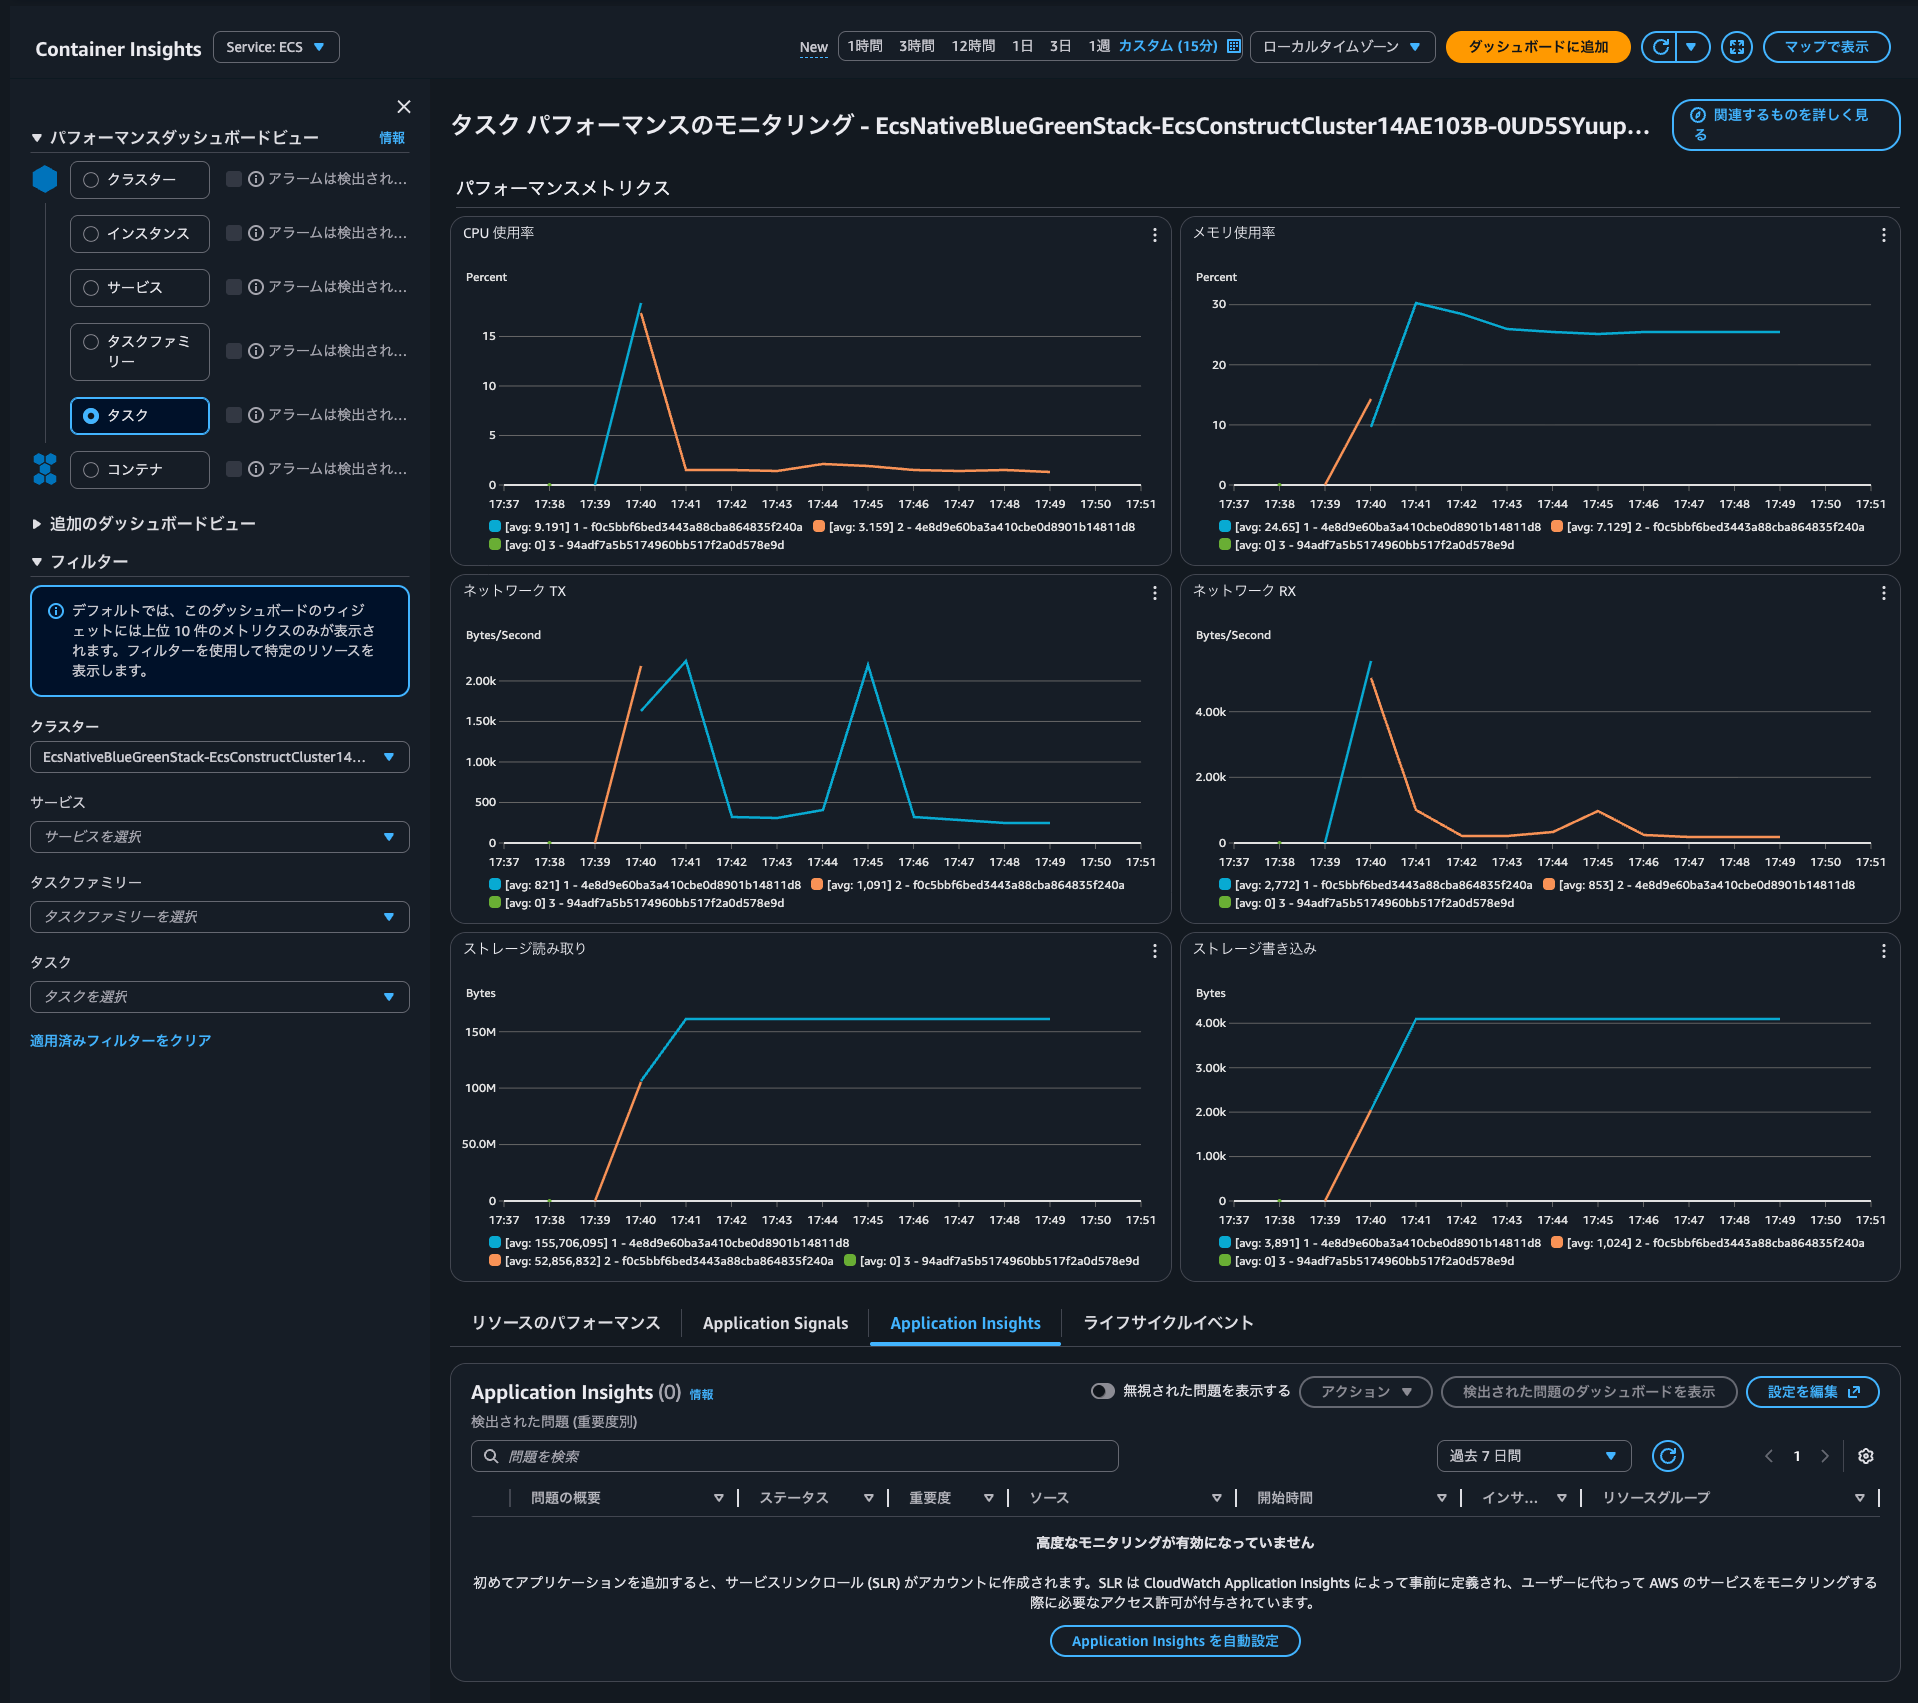Switch to the Application Signals tab
1918x1703 pixels.
(x=774, y=1322)
